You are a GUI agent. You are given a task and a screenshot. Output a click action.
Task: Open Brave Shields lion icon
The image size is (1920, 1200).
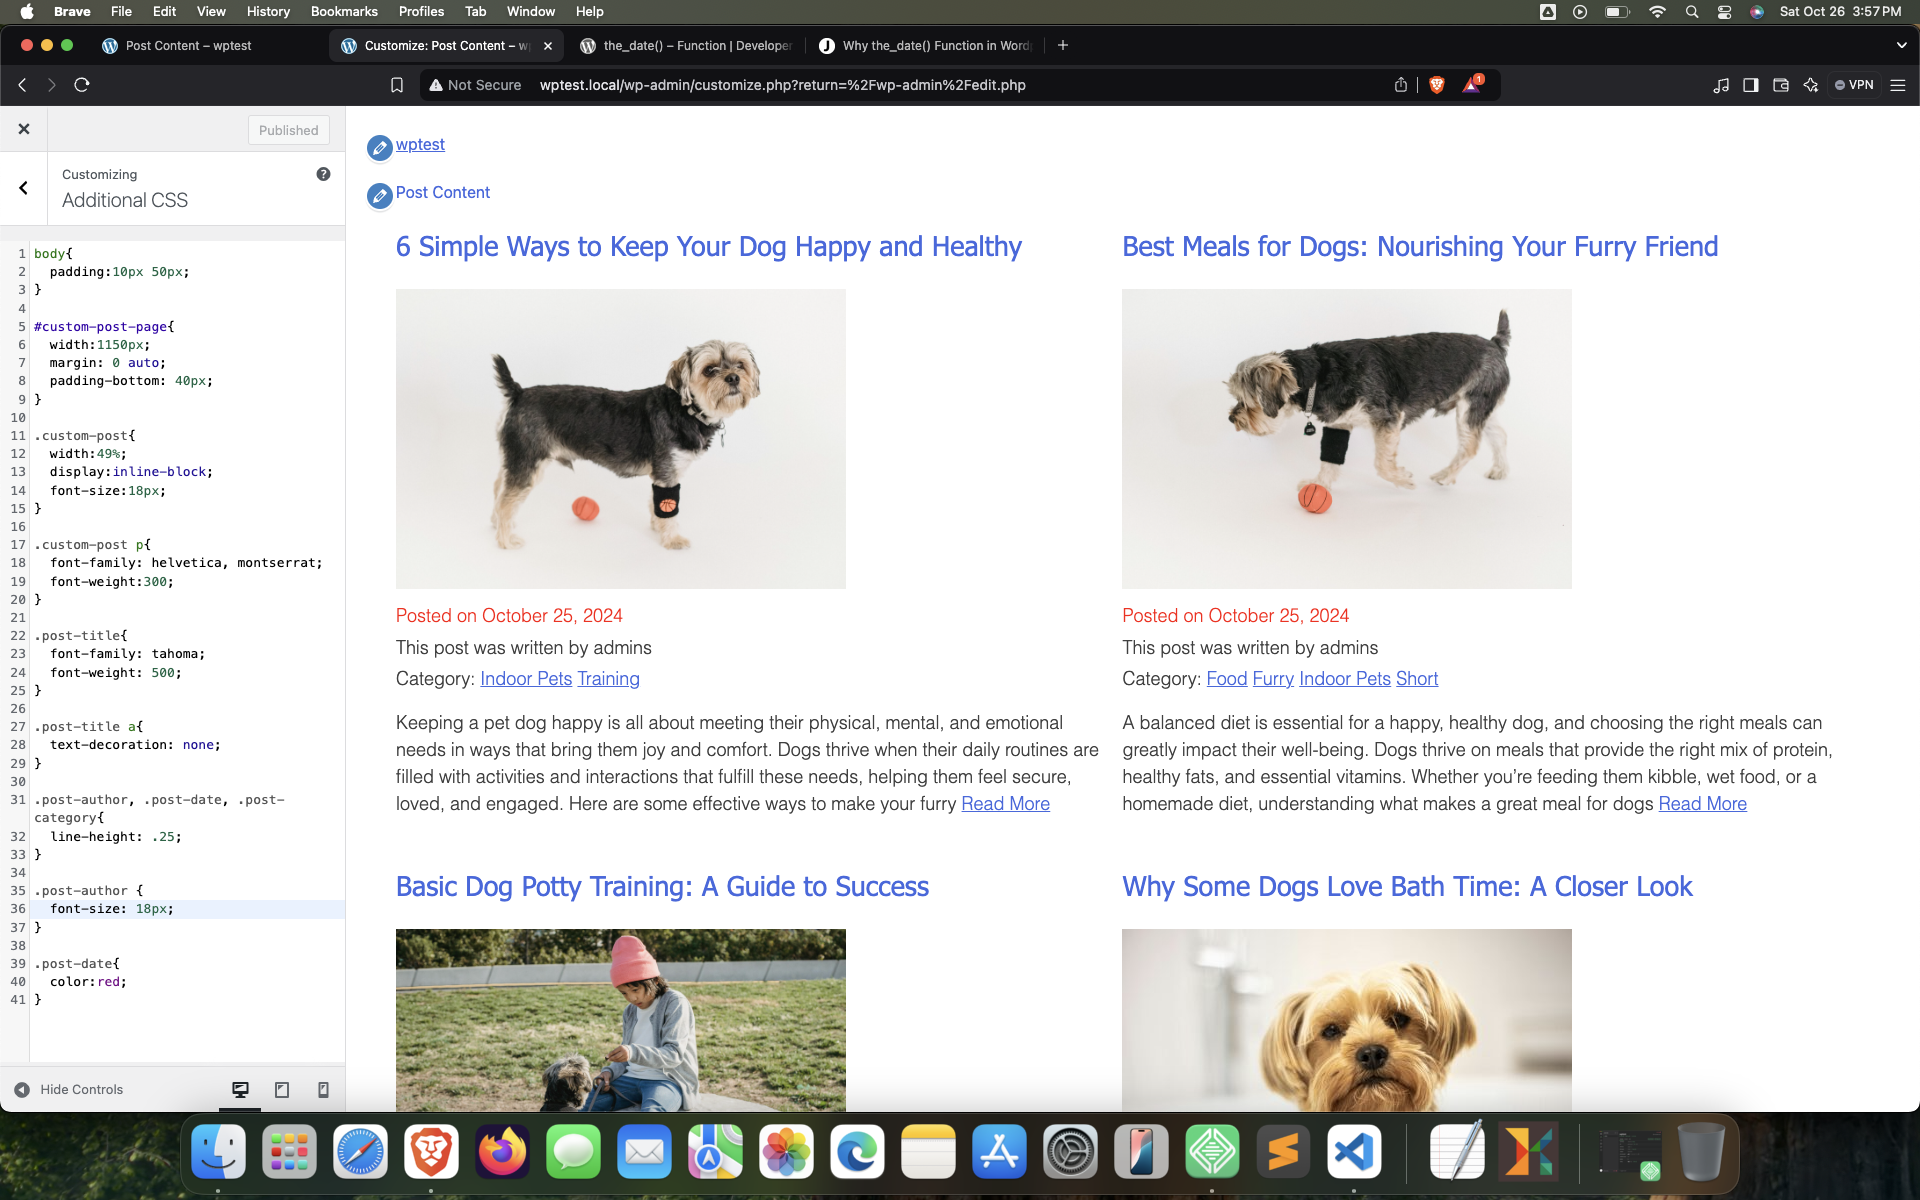coord(1437,85)
